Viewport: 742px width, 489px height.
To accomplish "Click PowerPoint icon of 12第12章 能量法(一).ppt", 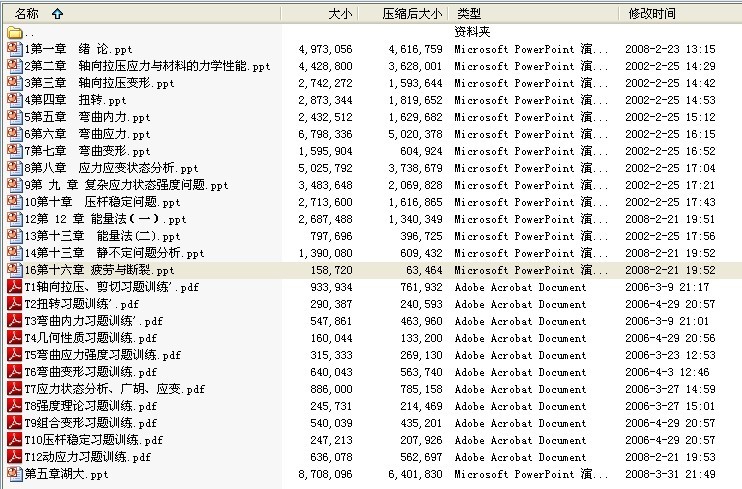I will [15, 219].
